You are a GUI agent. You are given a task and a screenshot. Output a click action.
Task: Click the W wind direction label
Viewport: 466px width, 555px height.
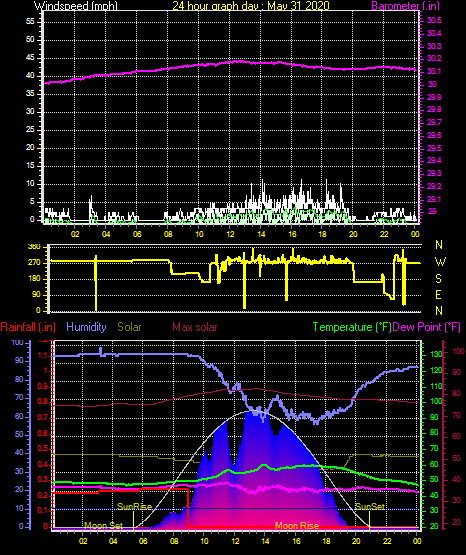tap(440, 262)
